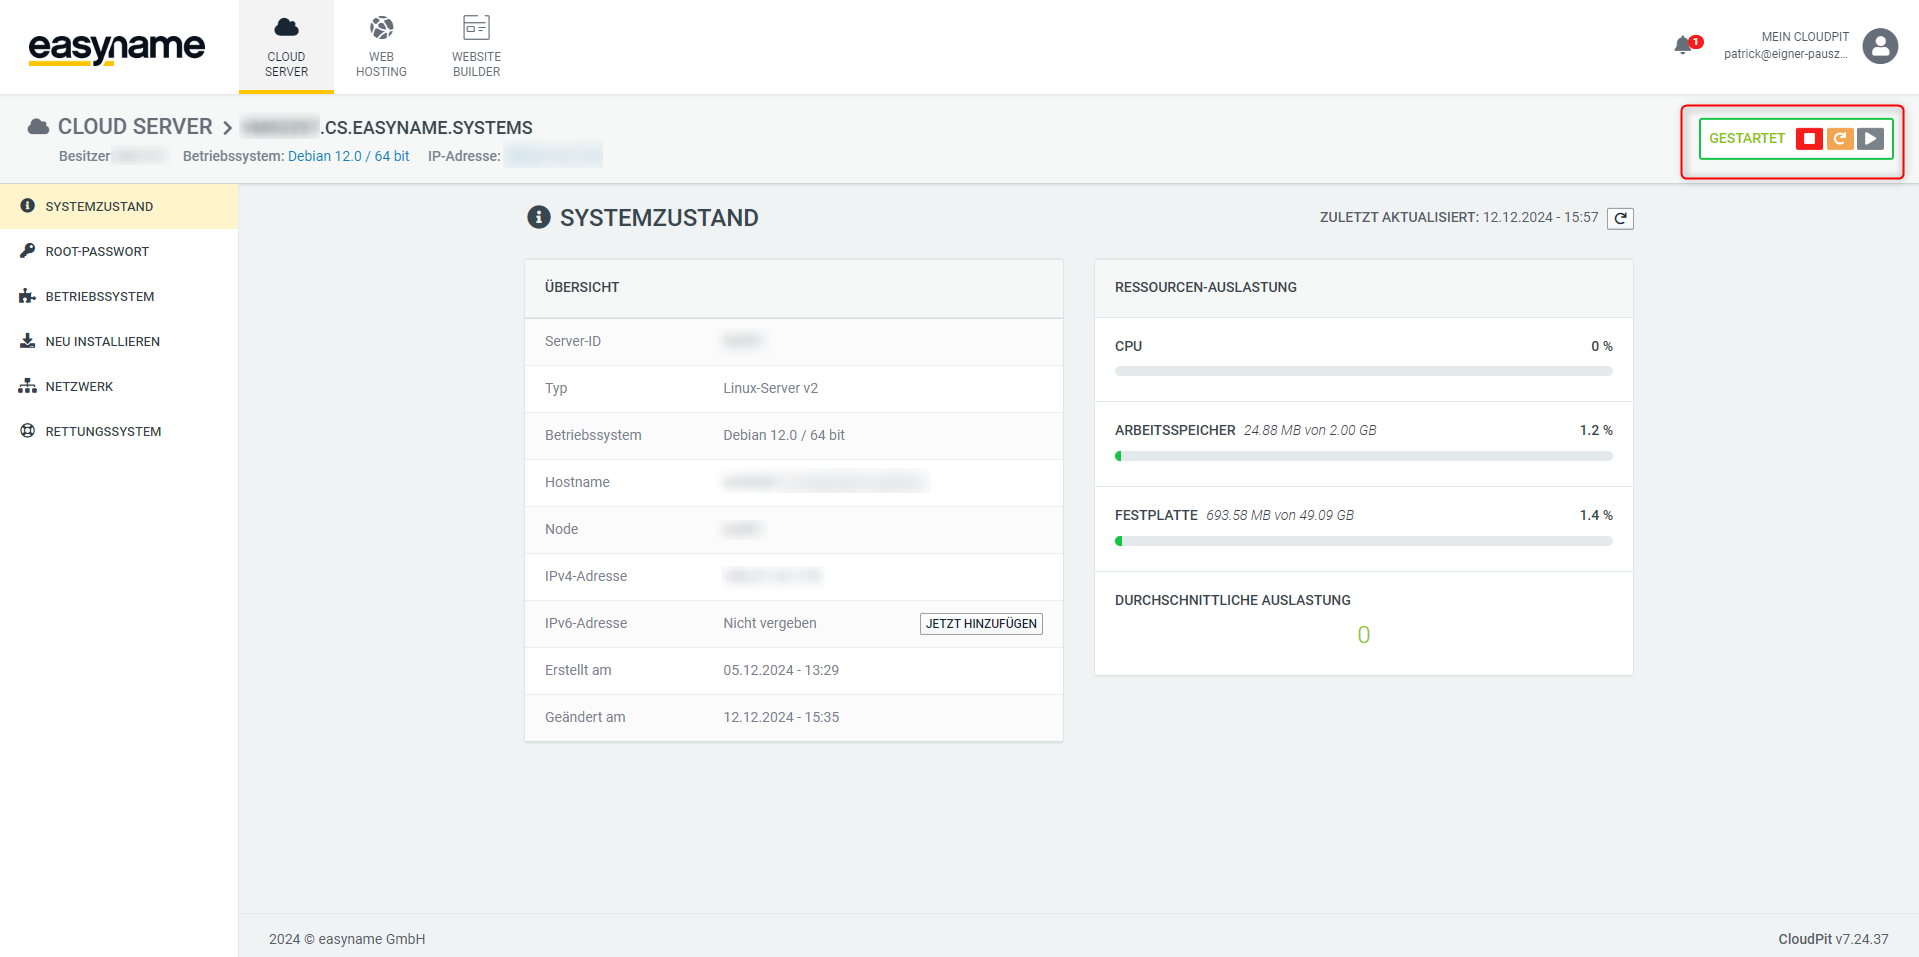Click the user profile avatar icon
Image resolution: width=1919 pixels, height=957 pixels.
[1879, 46]
